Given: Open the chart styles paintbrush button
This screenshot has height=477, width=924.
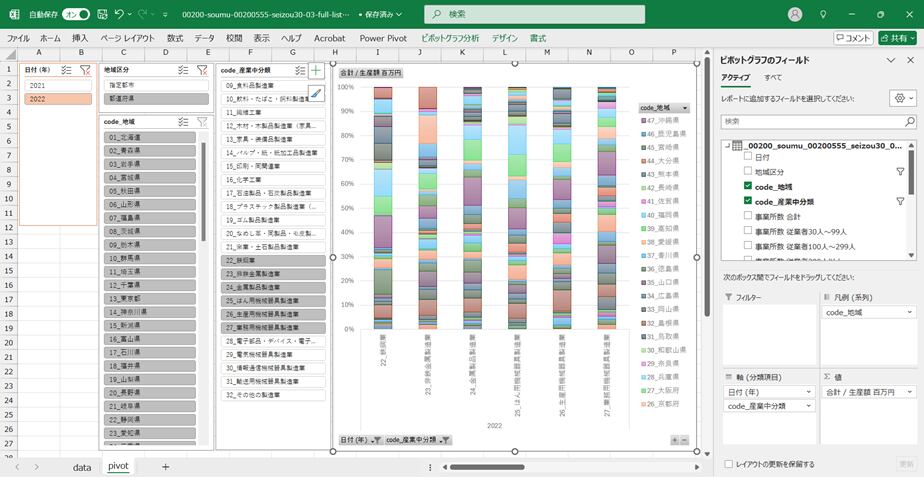Looking at the screenshot, I should point(316,94).
